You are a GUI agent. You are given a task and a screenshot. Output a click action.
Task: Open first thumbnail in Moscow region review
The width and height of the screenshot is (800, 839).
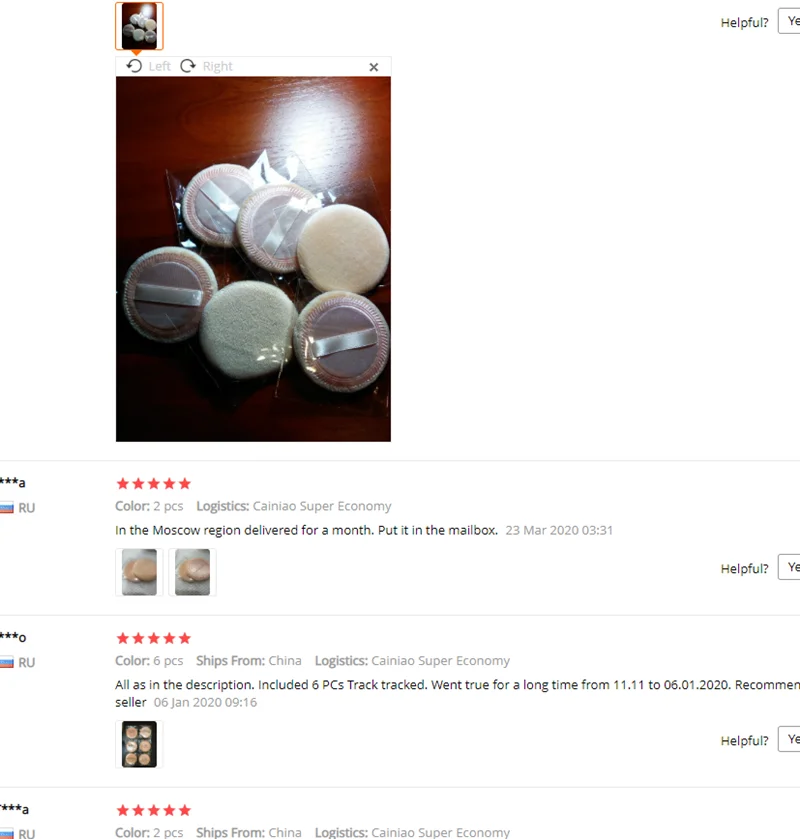click(139, 572)
